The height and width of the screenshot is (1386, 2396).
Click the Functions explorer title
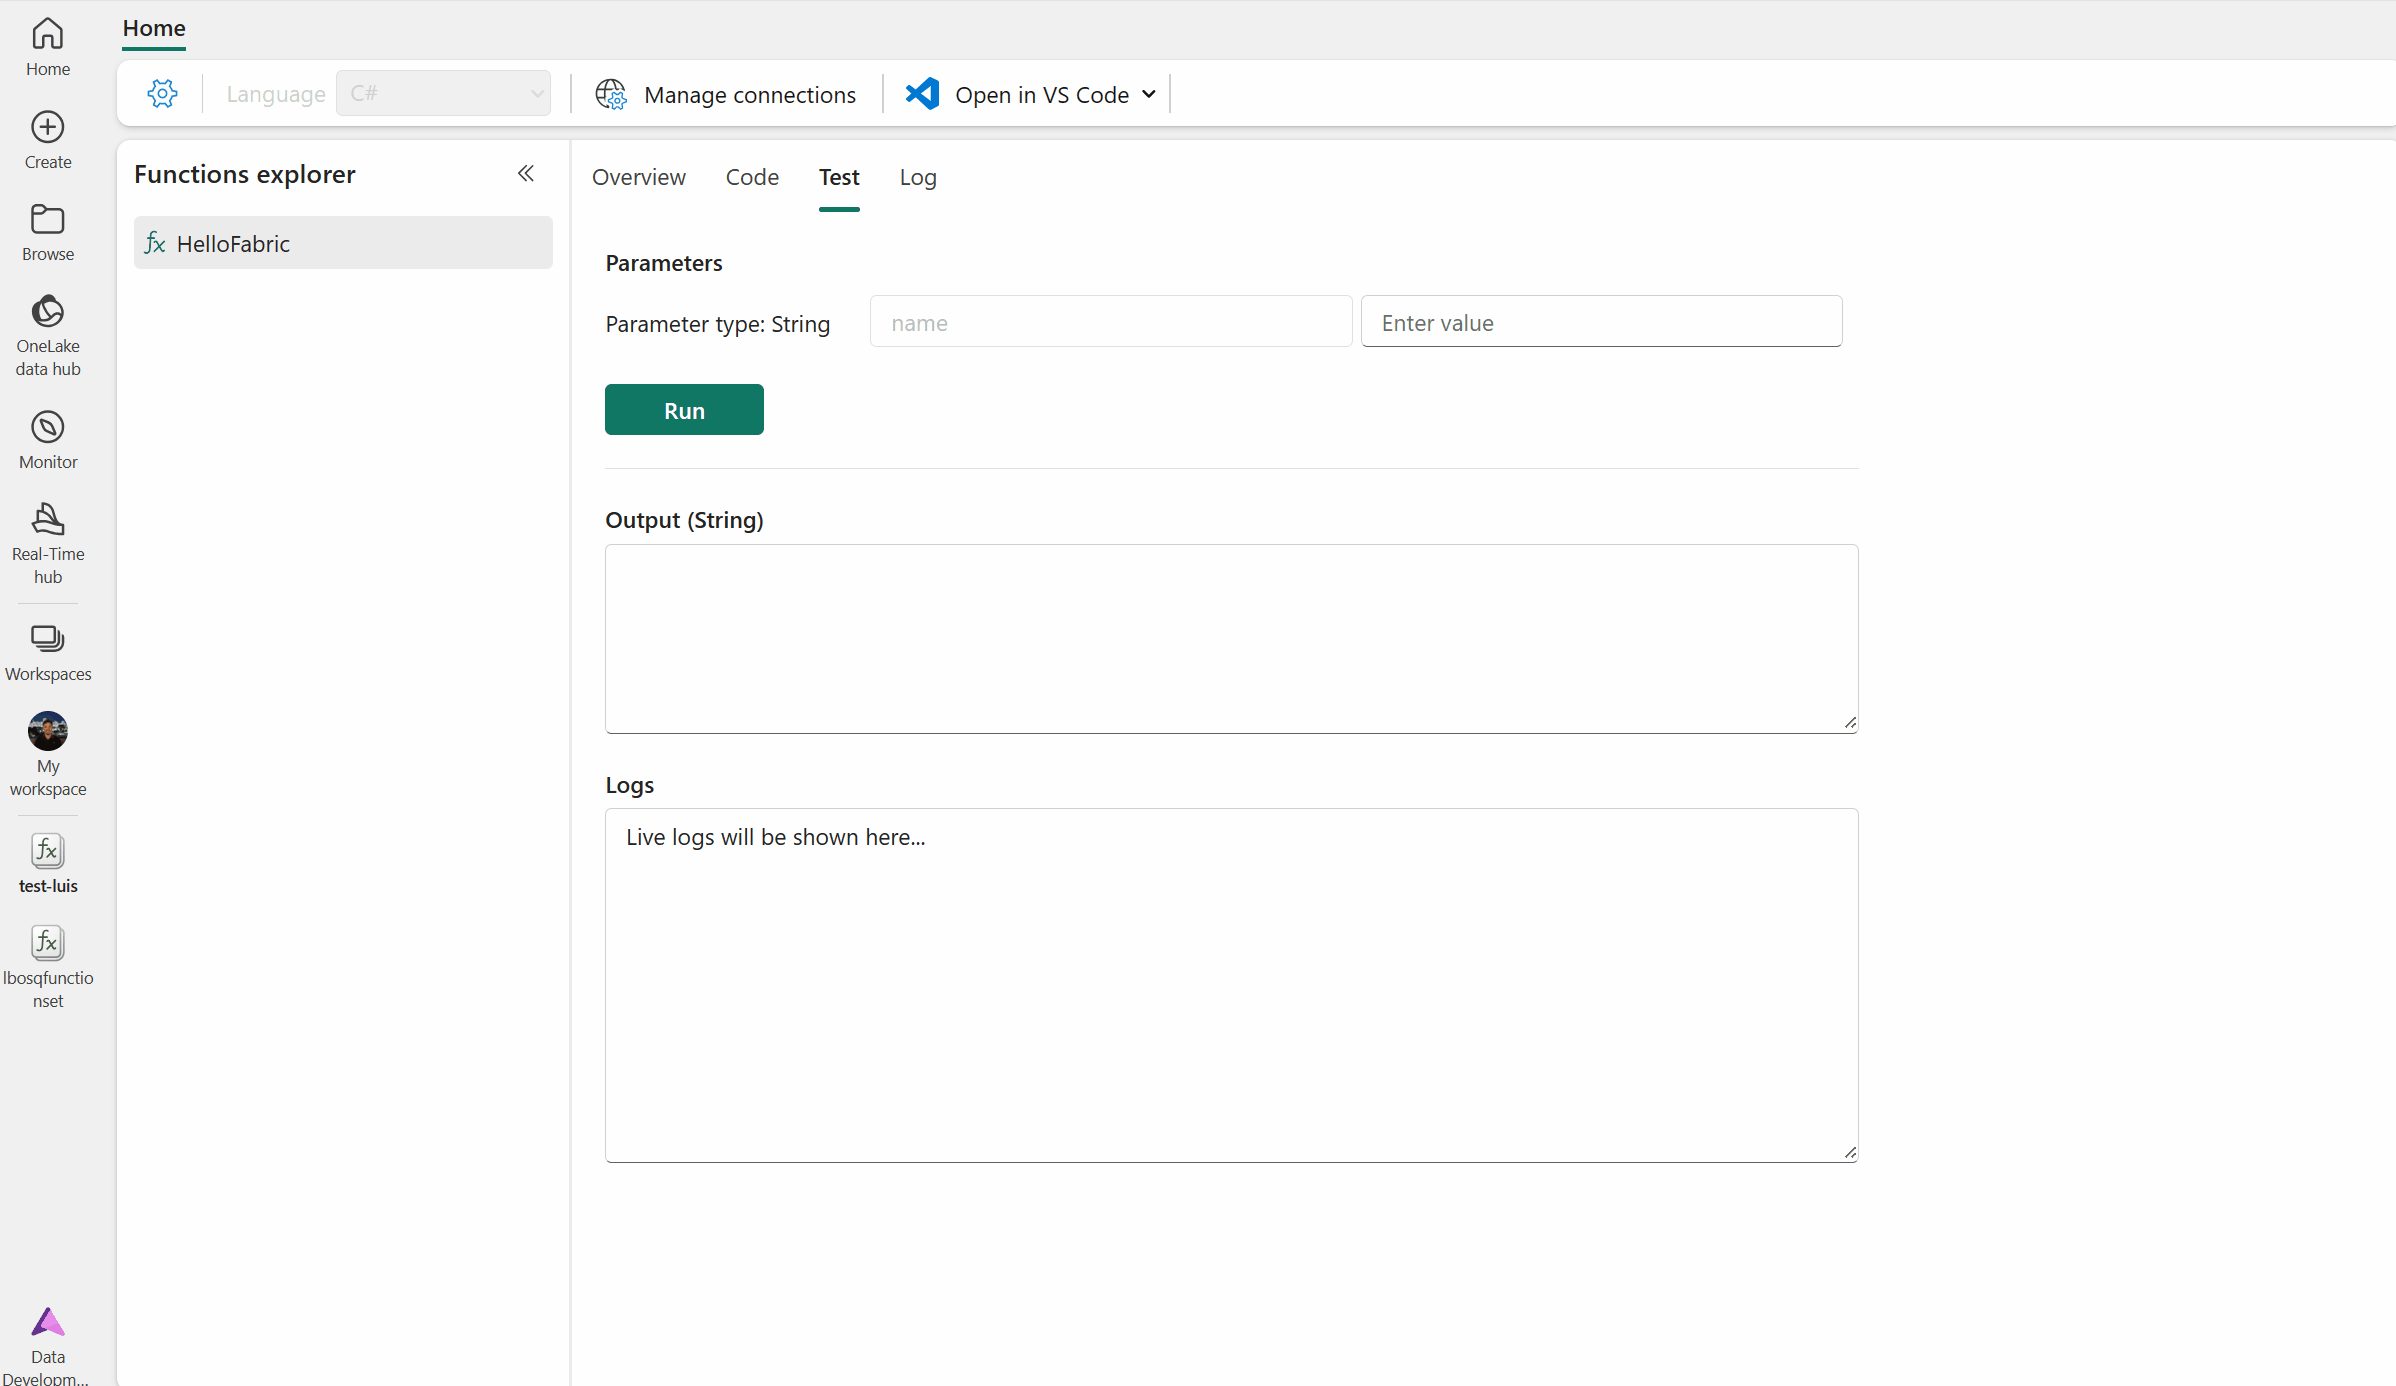point(245,174)
